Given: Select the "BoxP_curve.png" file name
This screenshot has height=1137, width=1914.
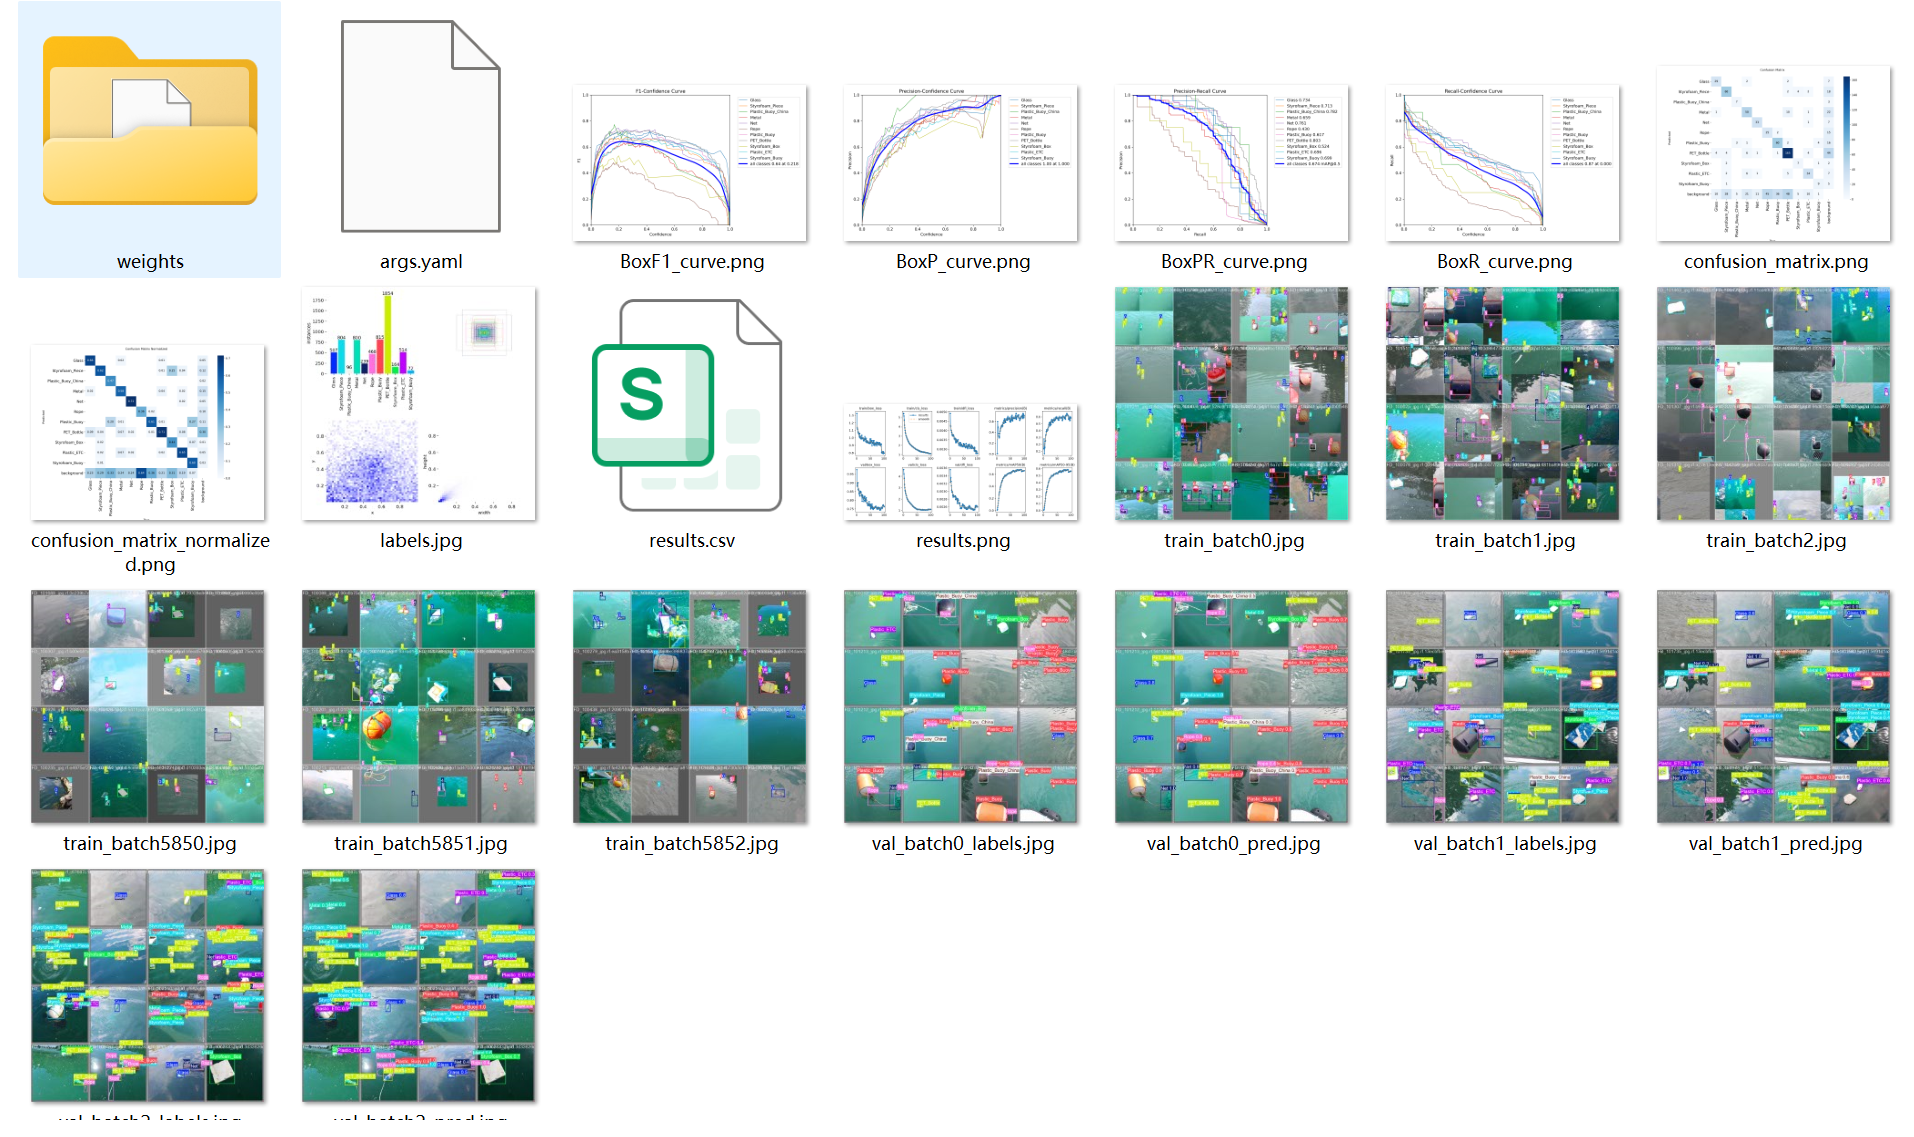Looking at the screenshot, I should click(963, 262).
